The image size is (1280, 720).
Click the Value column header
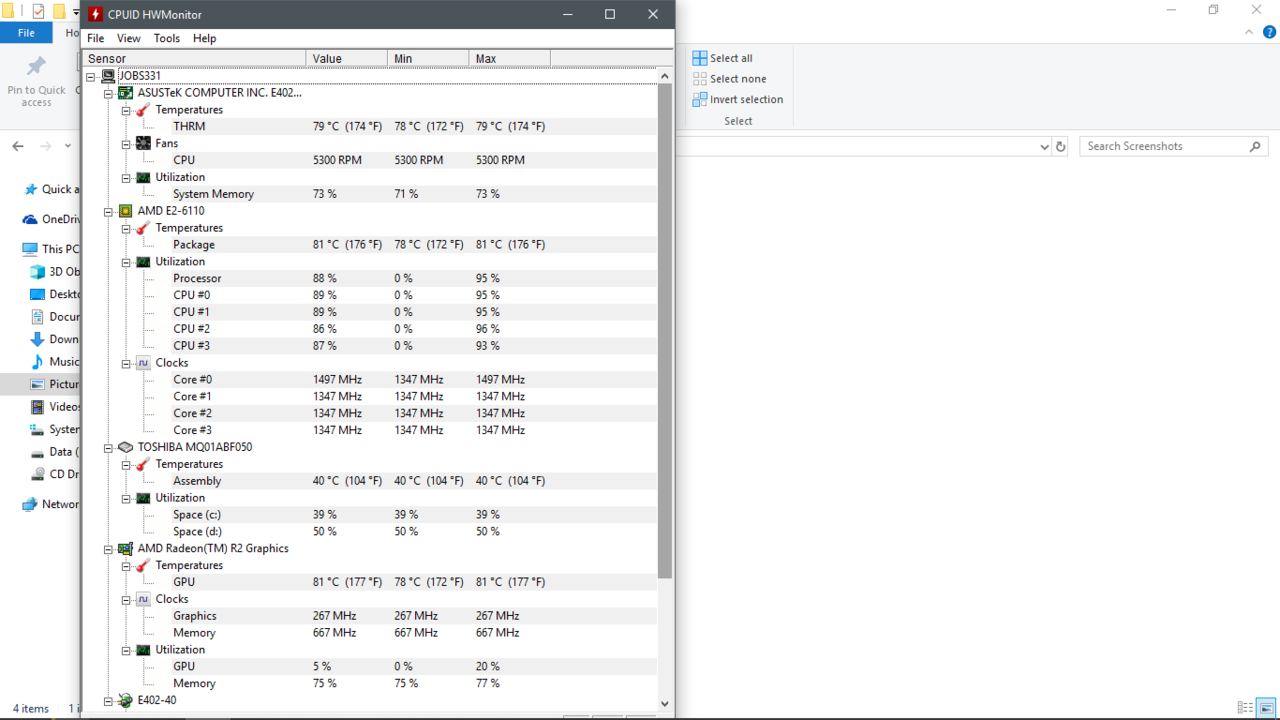[347, 59]
